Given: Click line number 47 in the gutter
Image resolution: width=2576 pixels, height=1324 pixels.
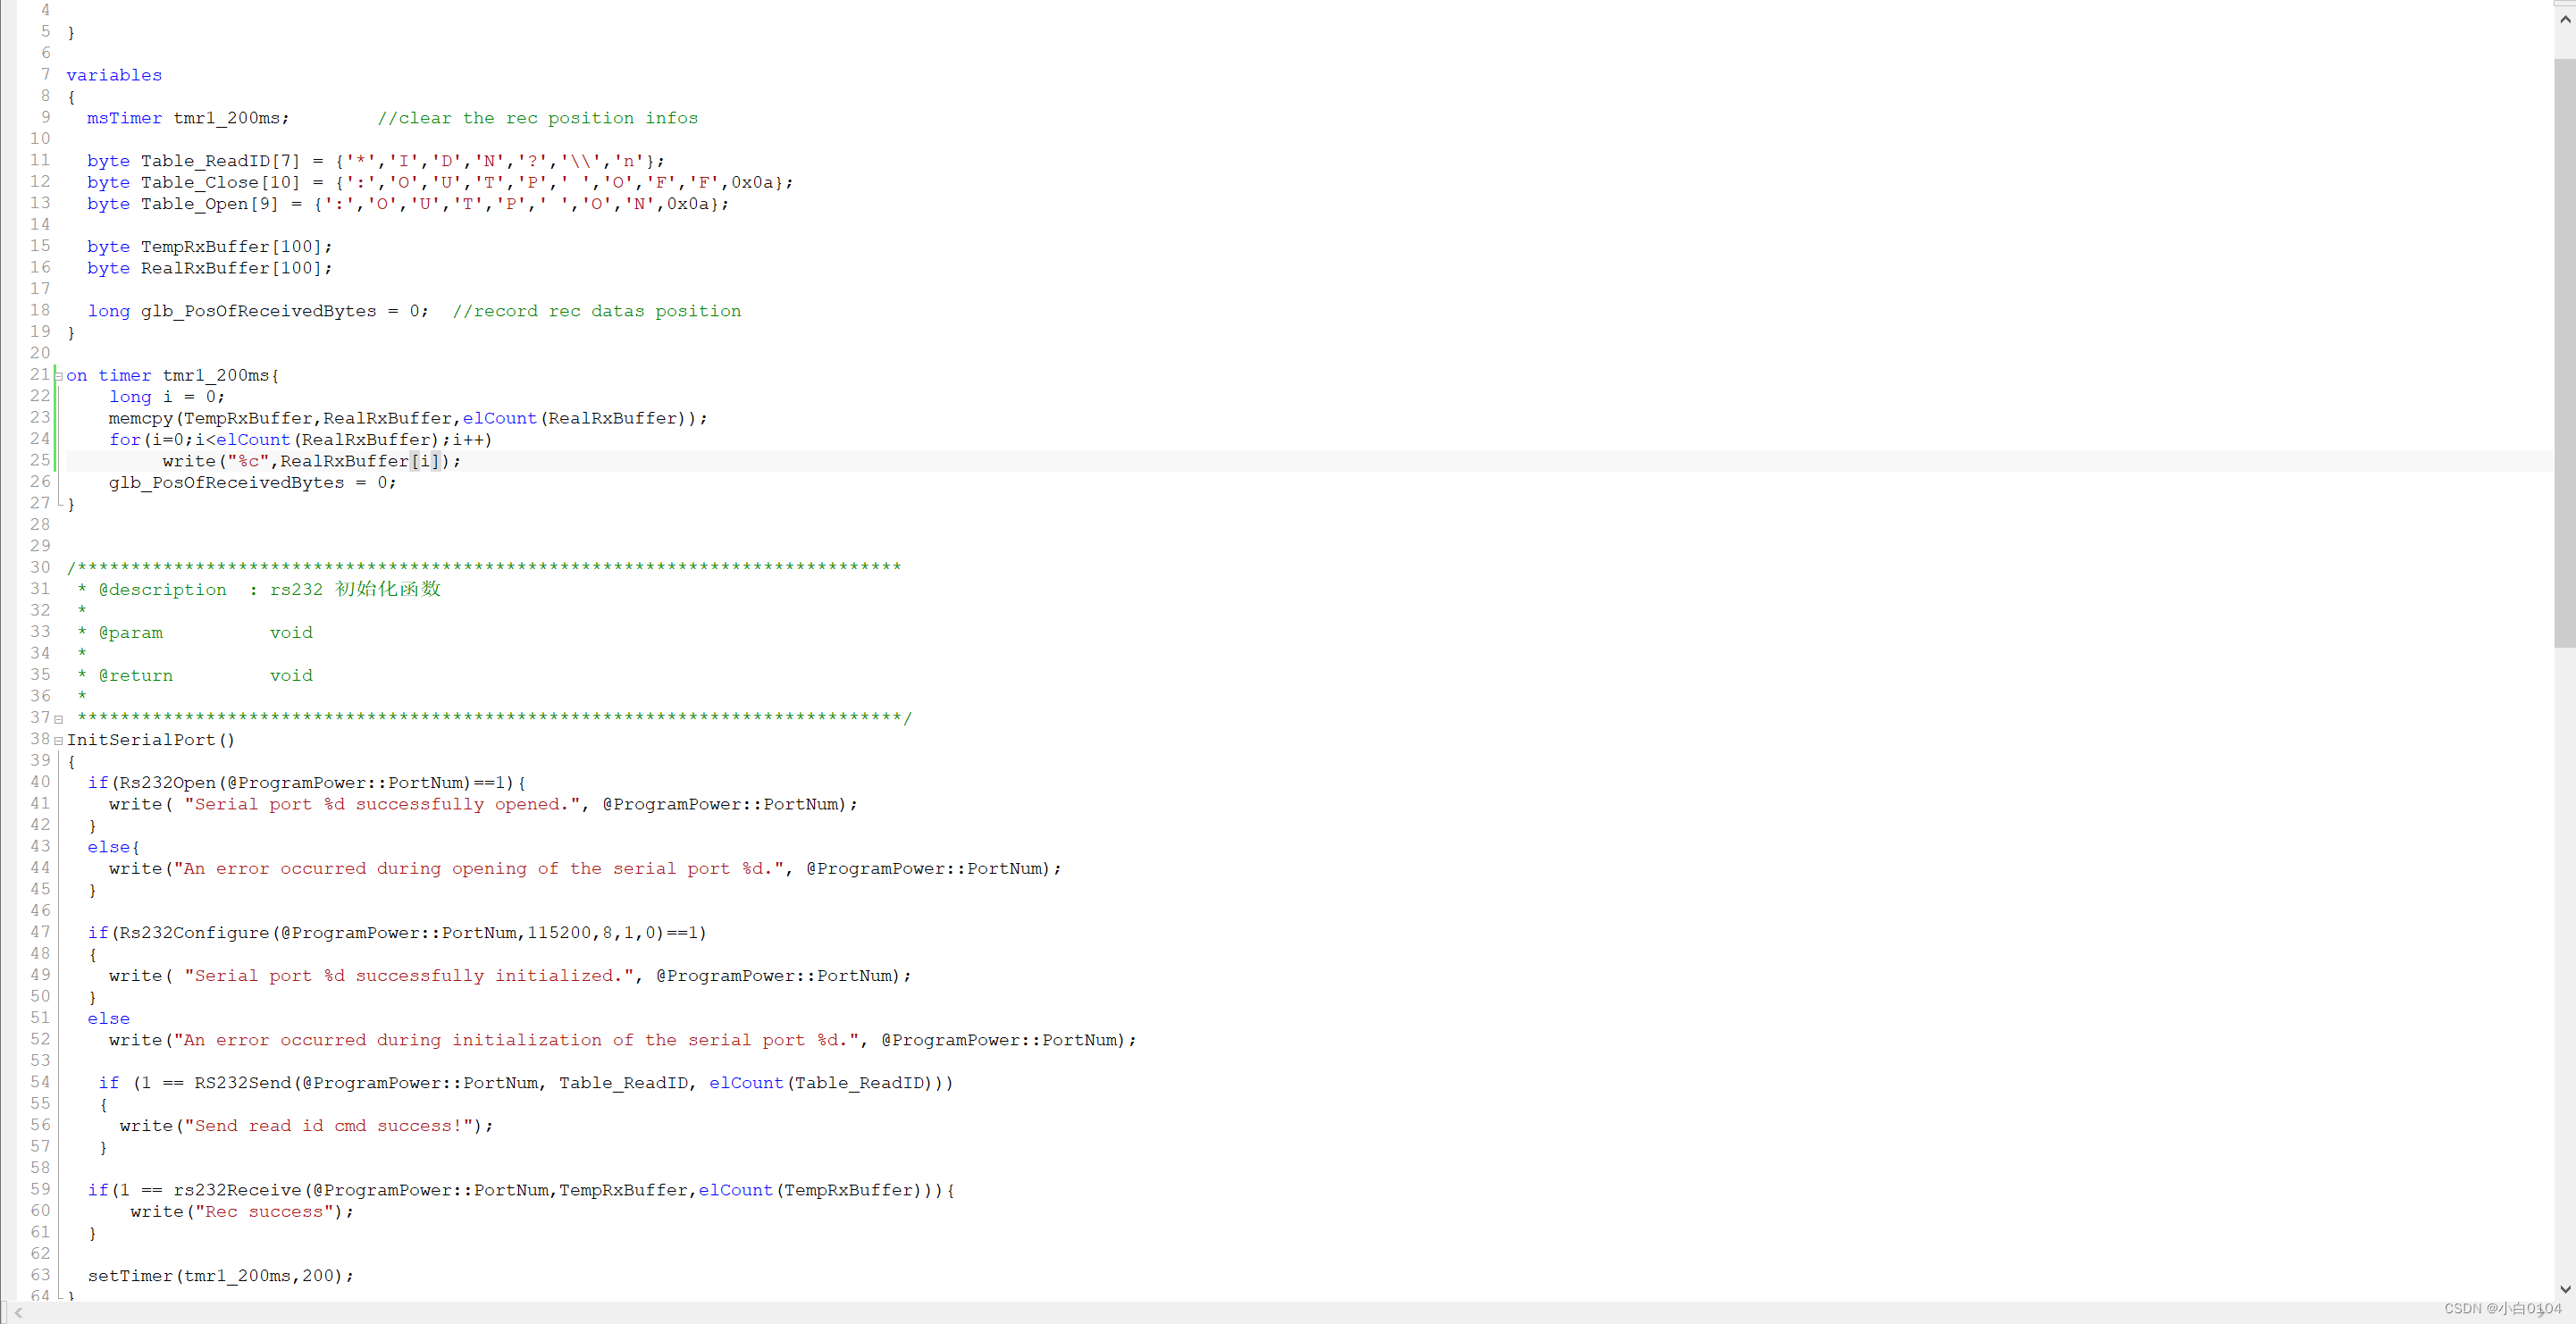Looking at the screenshot, I should pyautogui.click(x=40, y=932).
